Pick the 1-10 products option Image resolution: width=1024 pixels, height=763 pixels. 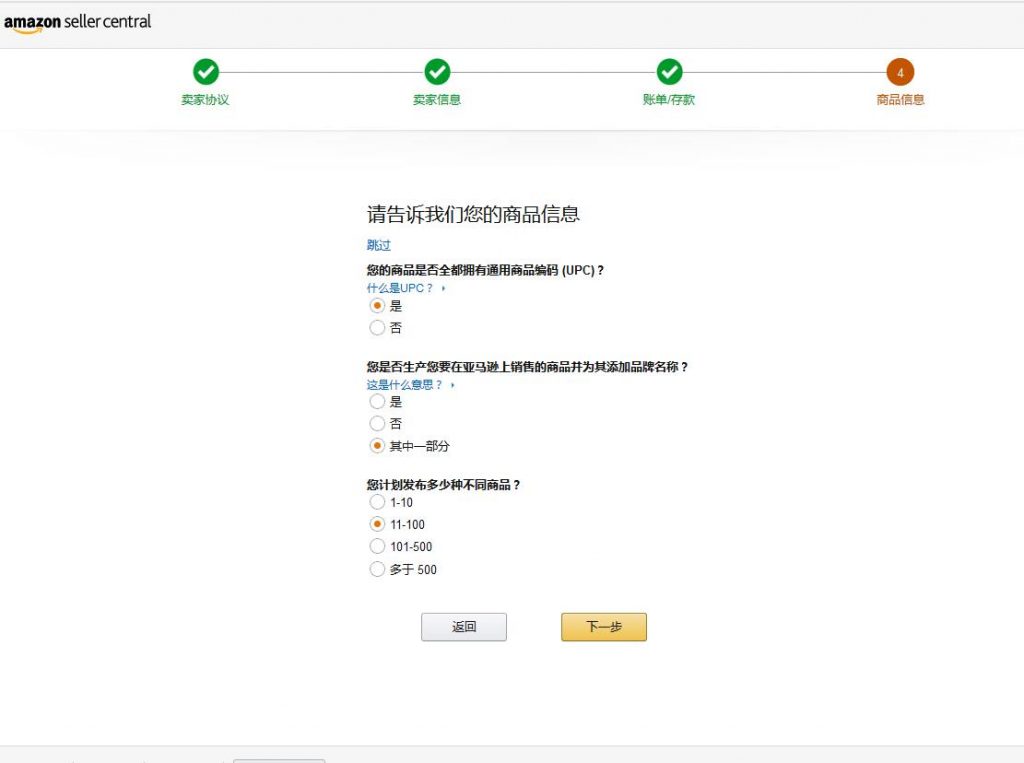click(377, 502)
